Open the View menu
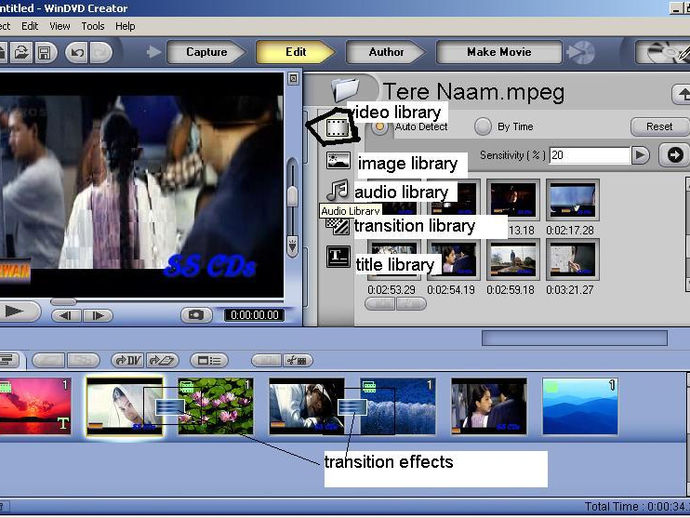Viewport: 690px width, 518px height. coord(59,26)
